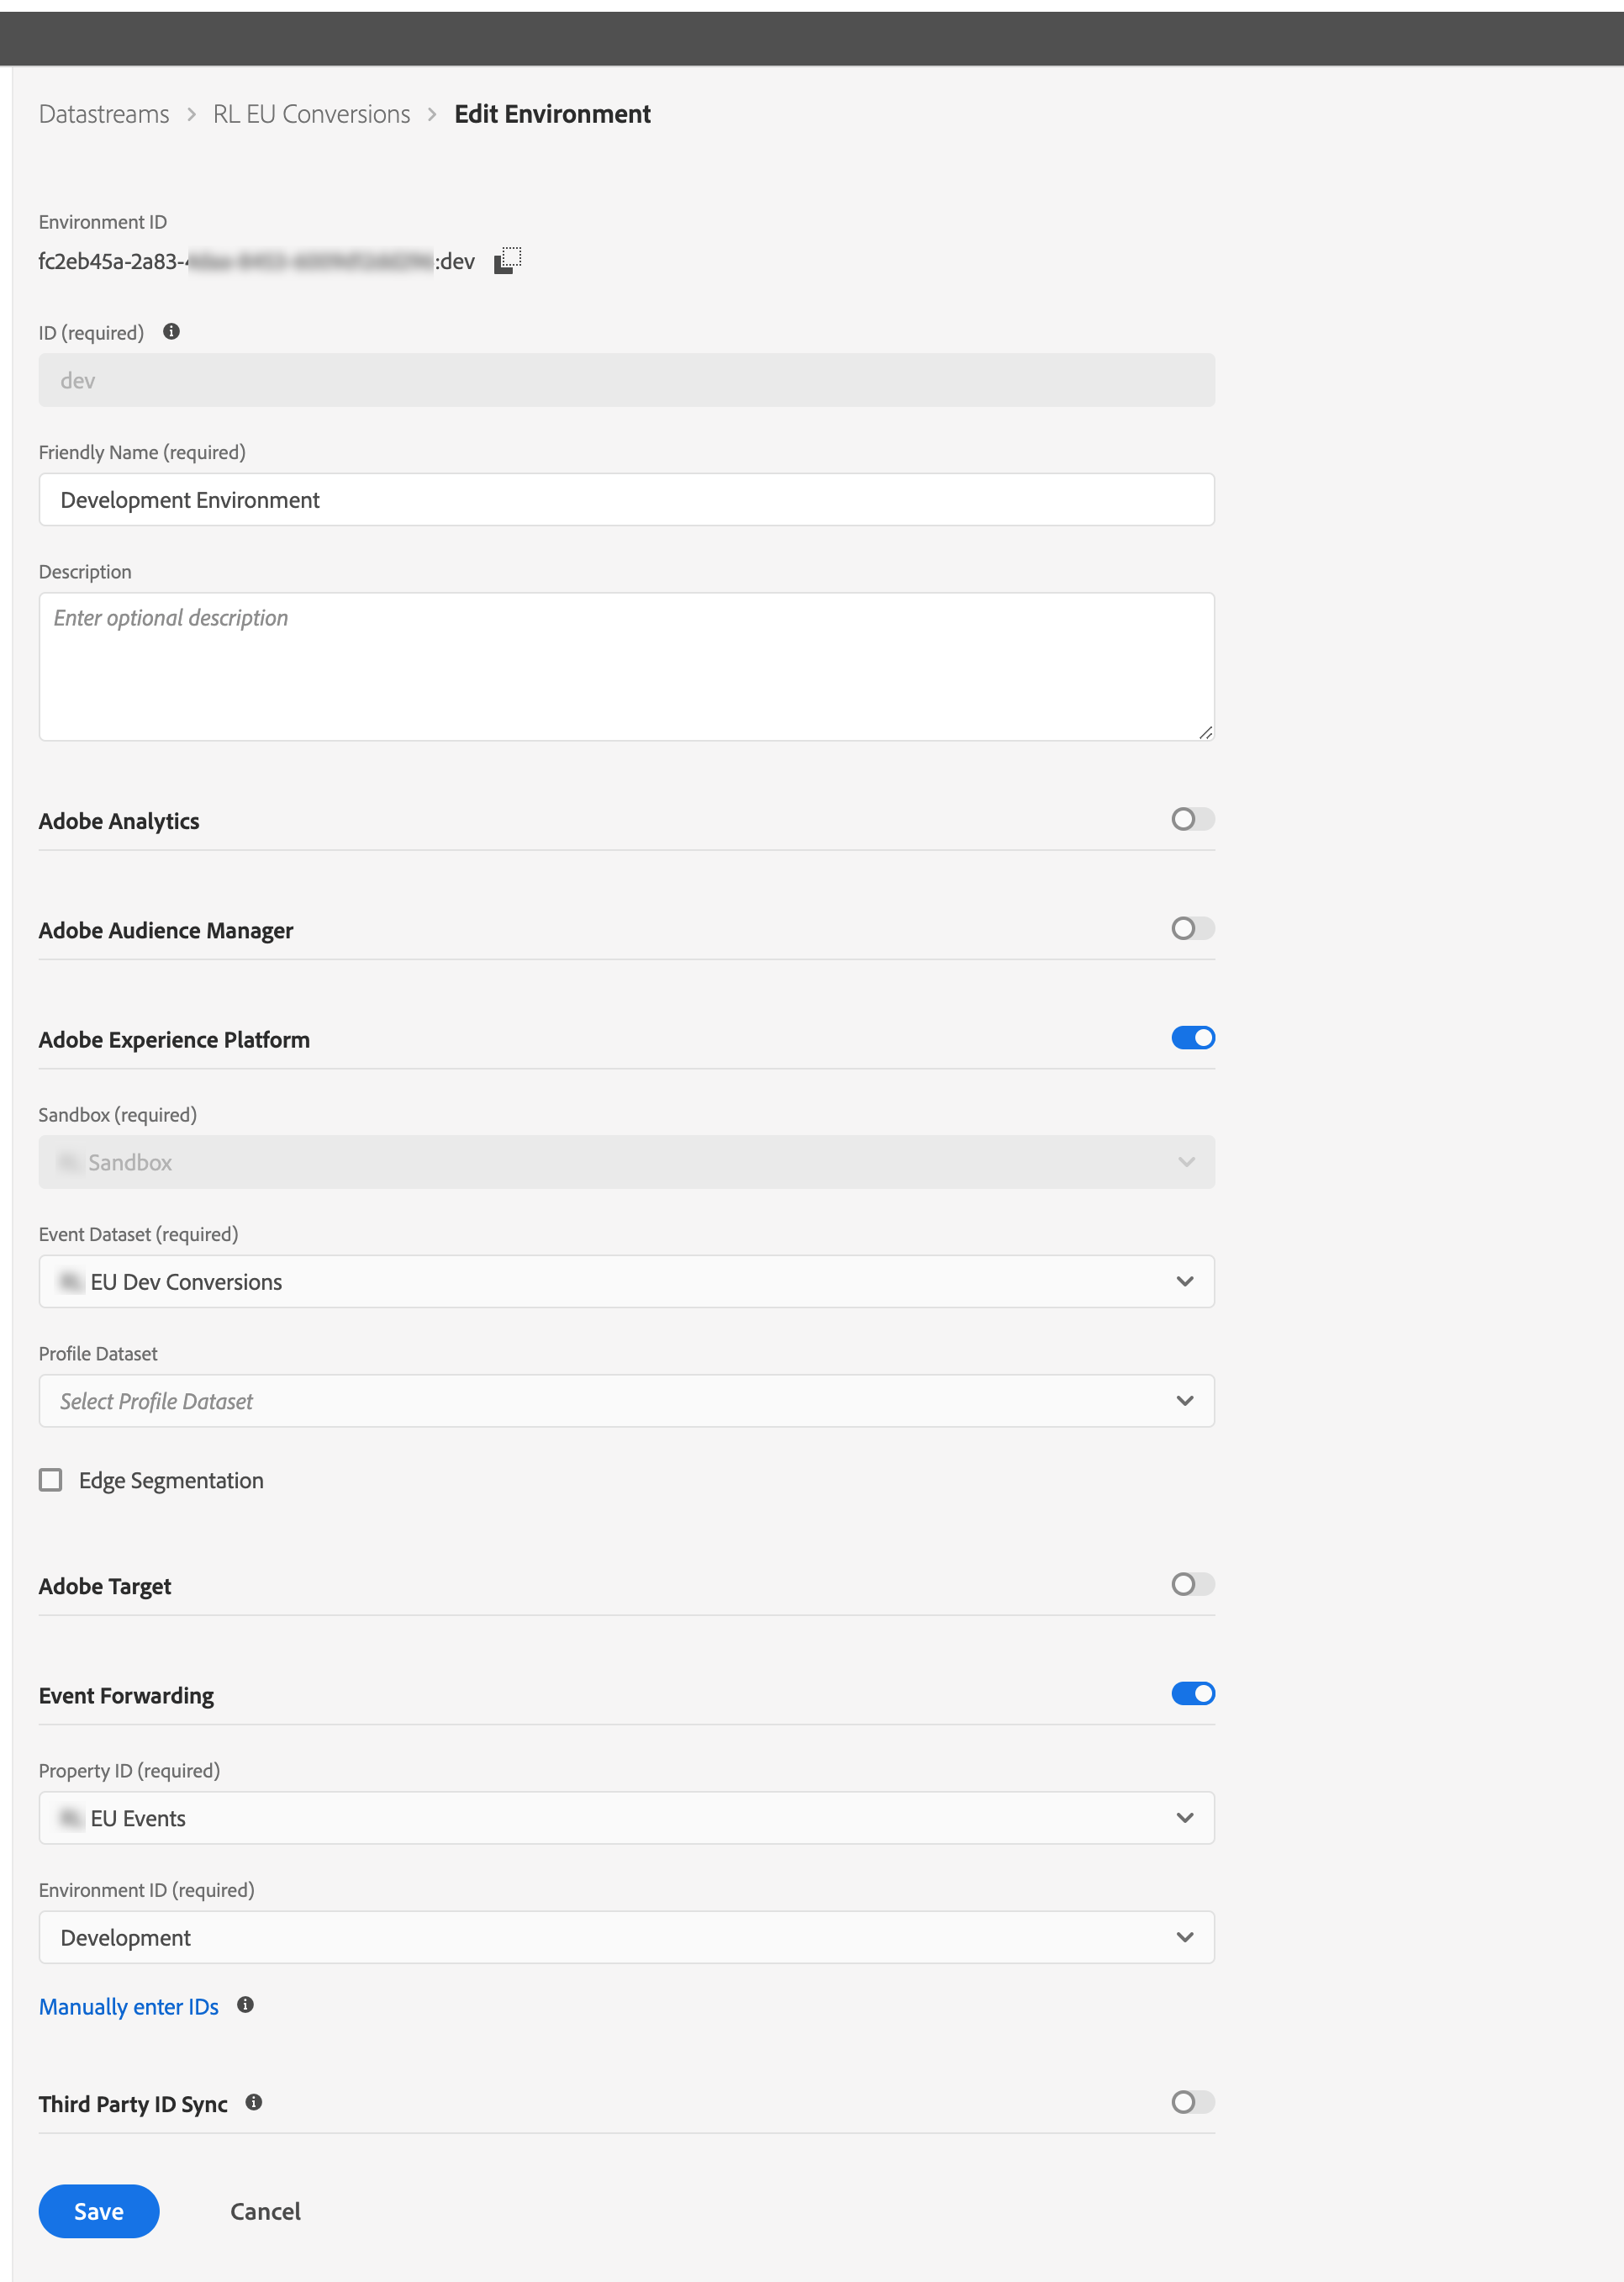Click breadcrumb chevron after RL EU Conversions

click(432, 115)
